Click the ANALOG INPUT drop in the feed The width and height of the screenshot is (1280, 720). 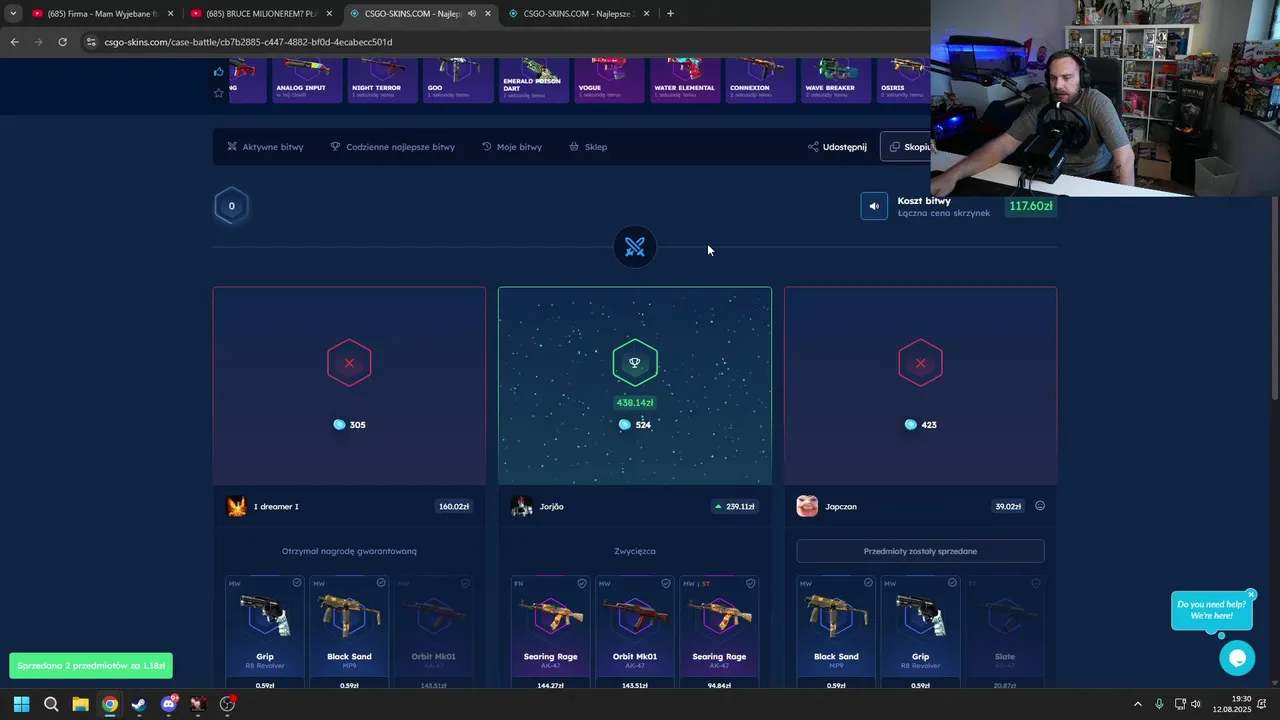[x=307, y=79]
